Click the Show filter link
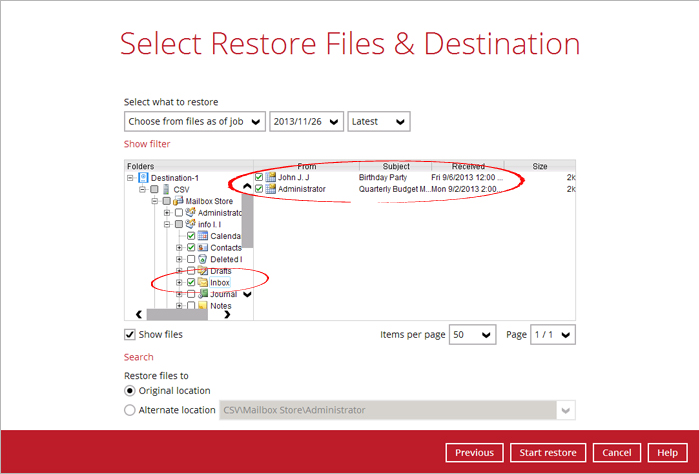Screen dimensions: 699x474 pos(147,144)
